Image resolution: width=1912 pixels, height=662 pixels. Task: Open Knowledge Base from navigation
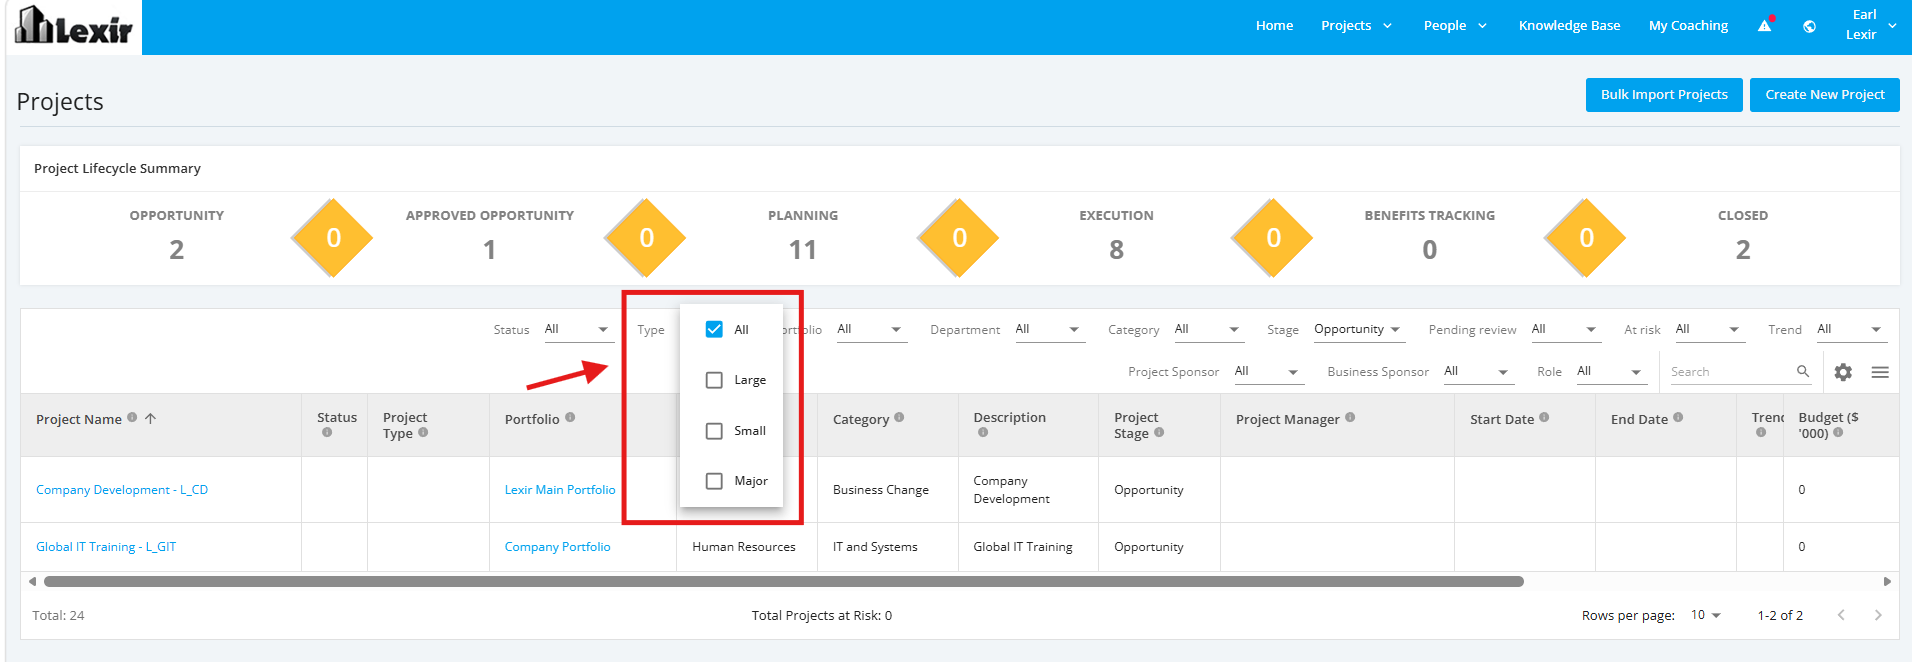coord(1569,26)
